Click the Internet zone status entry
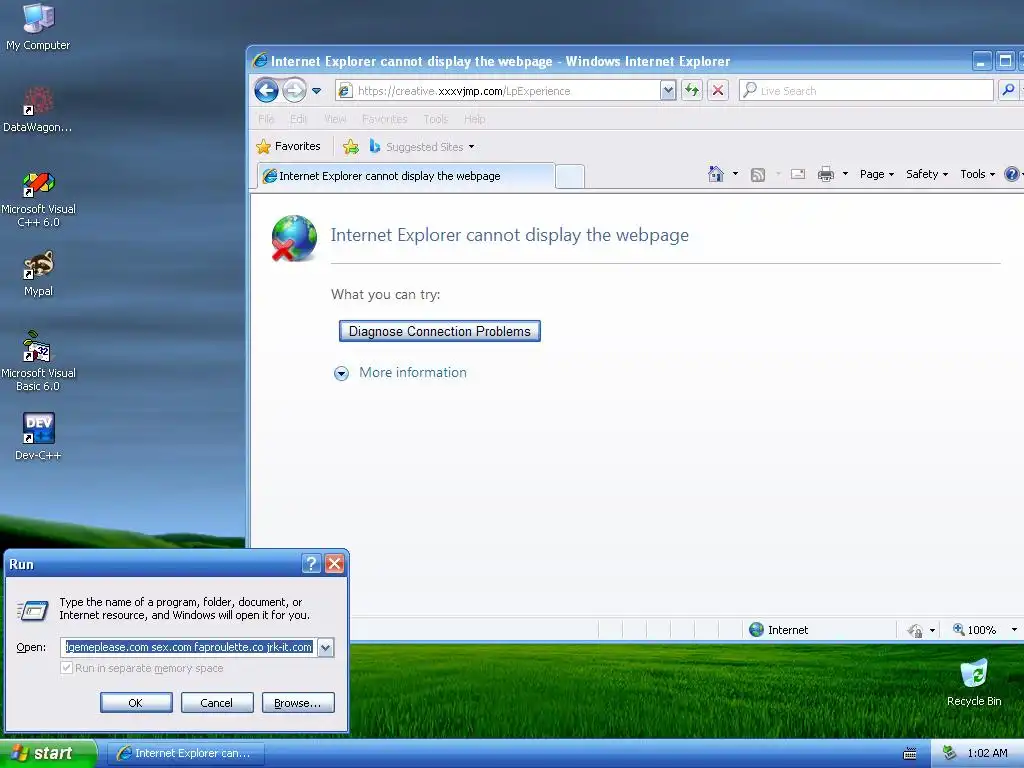1024x768 pixels. [x=778, y=630]
